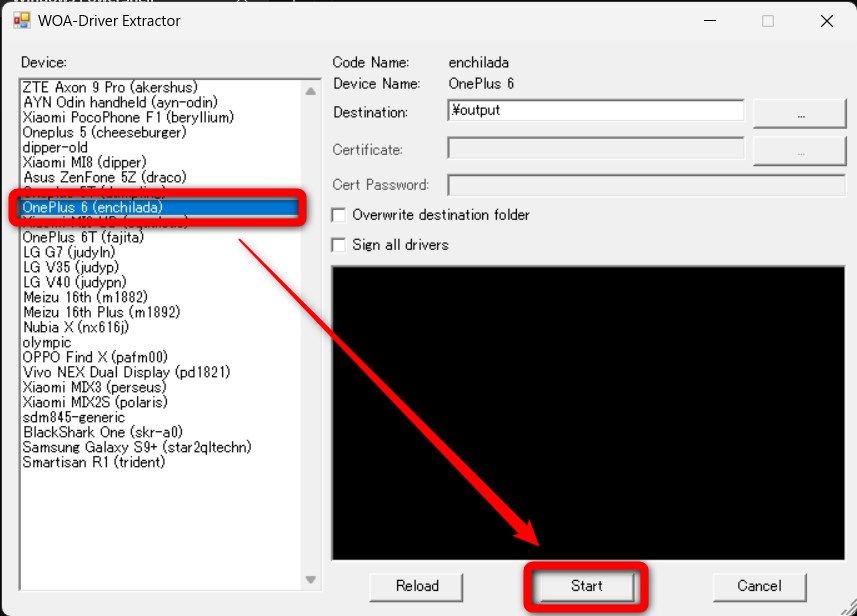The image size is (857, 616).
Task: Select Vivo NEX Dual Display (pd1821)
Action: [x=126, y=373]
